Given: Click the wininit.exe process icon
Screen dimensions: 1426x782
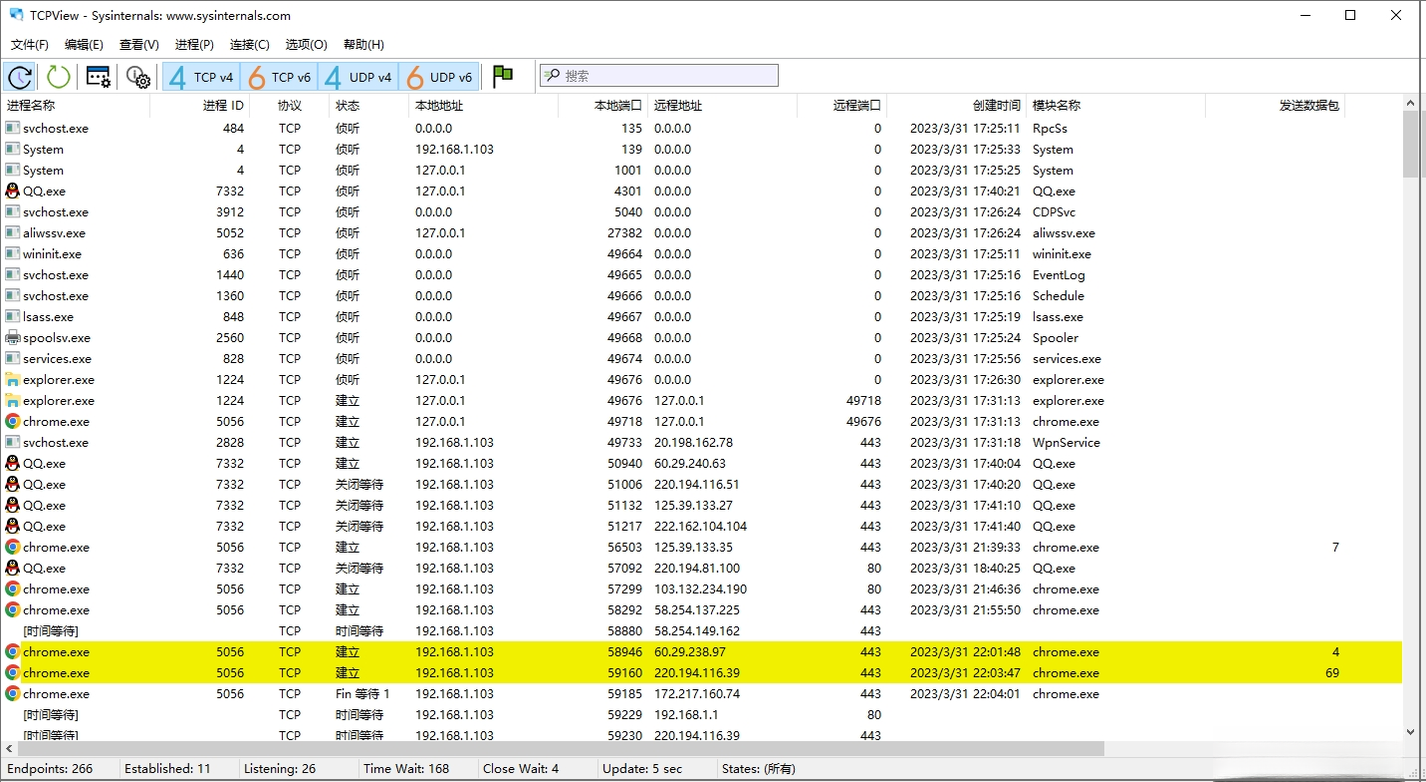Looking at the screenshot, I should pyautogui.click(x=12, y=254).
